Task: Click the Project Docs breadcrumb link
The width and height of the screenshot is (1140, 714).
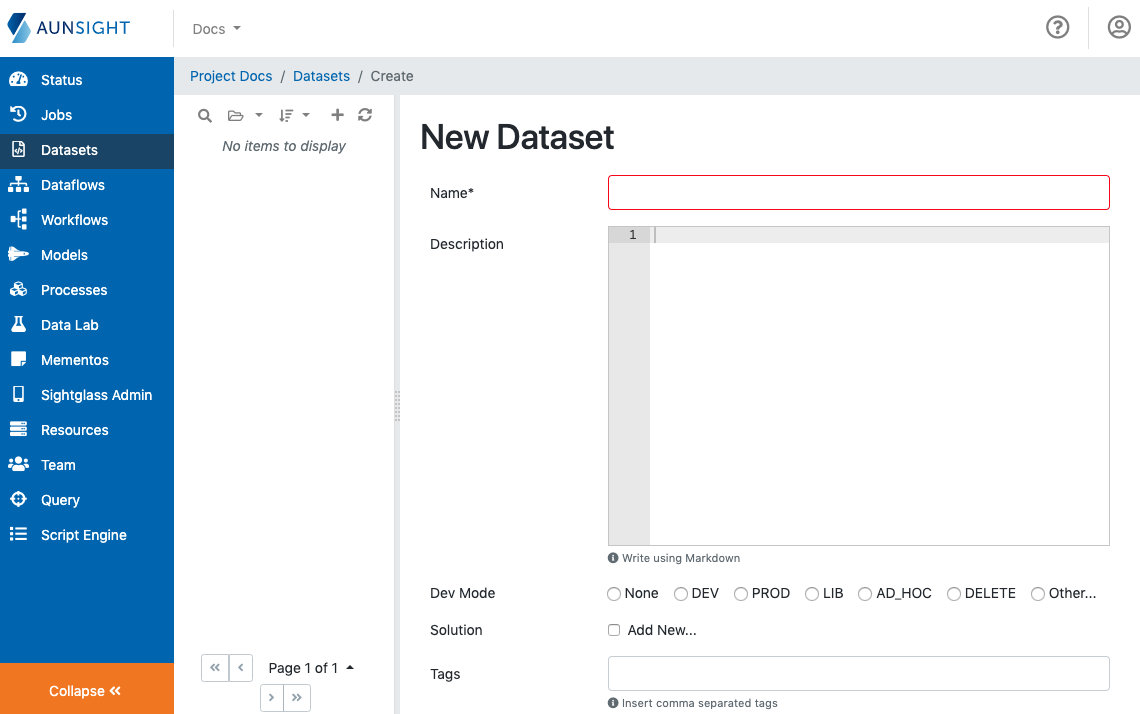Action: pyautogui.click(x=231, y=76)
